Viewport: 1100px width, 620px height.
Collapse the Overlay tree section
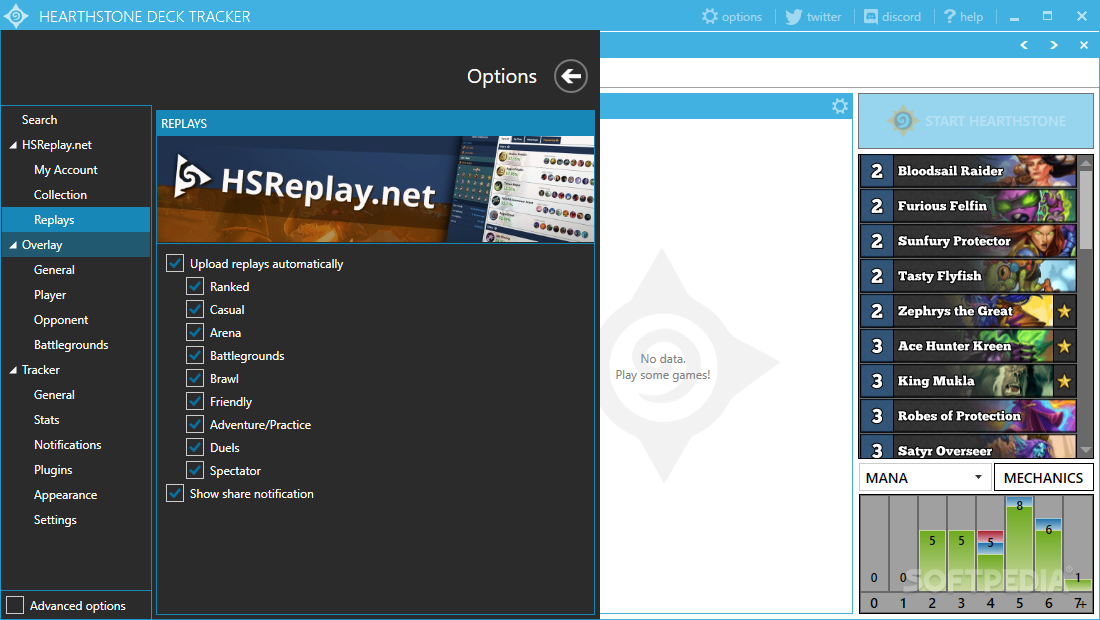(x=13, y=245)
